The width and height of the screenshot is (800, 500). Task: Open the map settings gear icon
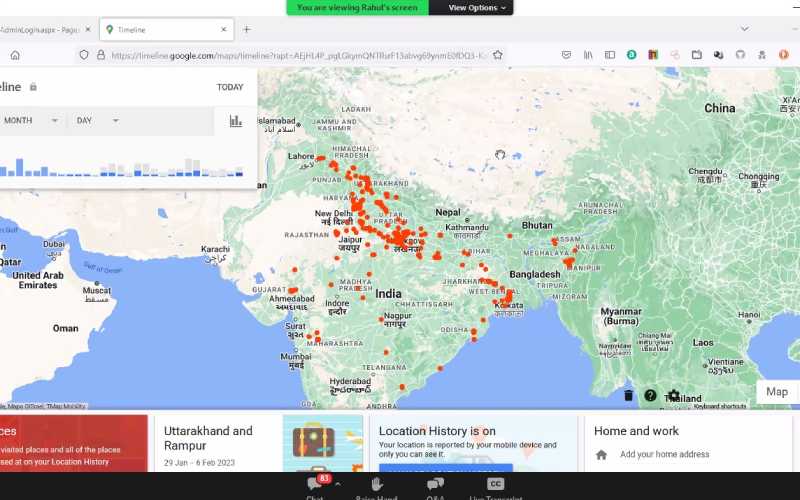[674, 395]
